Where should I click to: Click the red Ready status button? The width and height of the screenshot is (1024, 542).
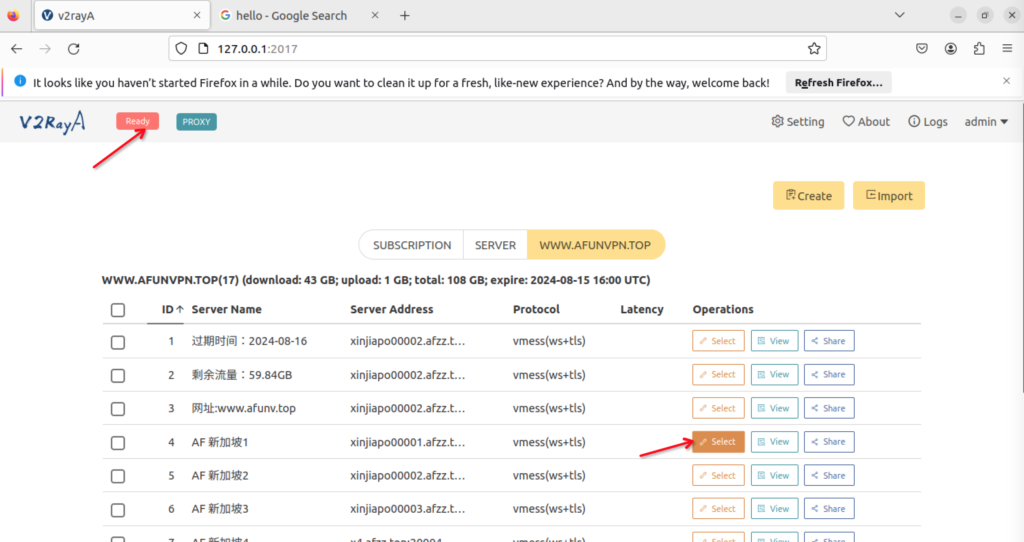tap(137, 121)
